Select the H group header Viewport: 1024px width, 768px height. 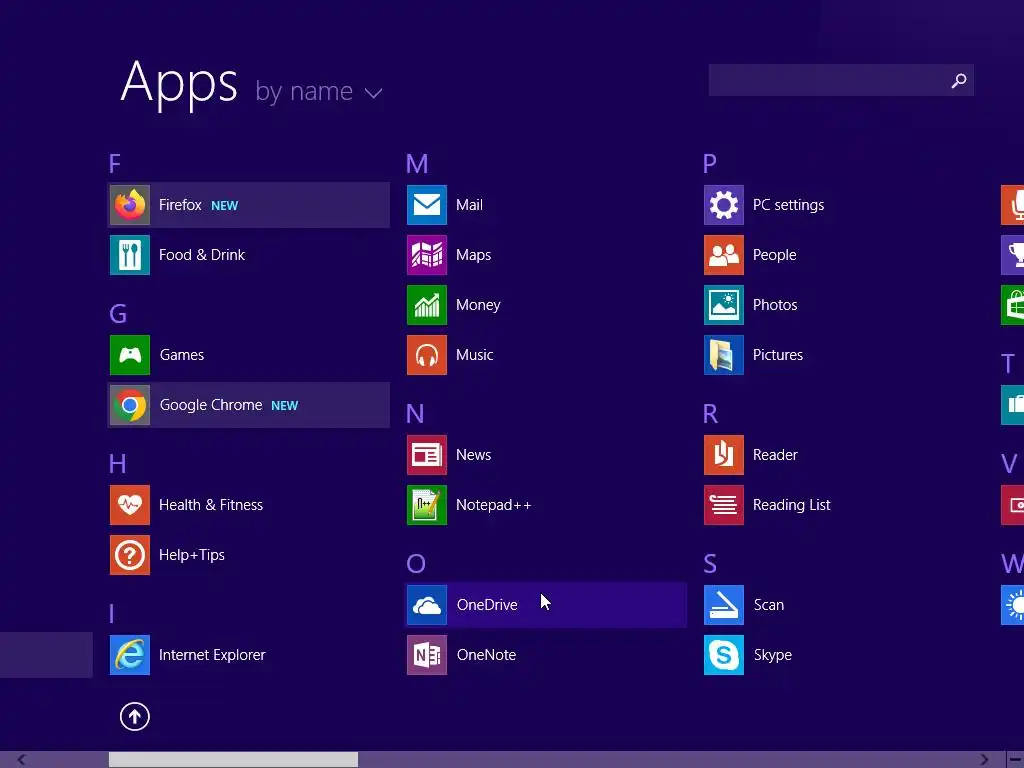click(x=118, y=464)
